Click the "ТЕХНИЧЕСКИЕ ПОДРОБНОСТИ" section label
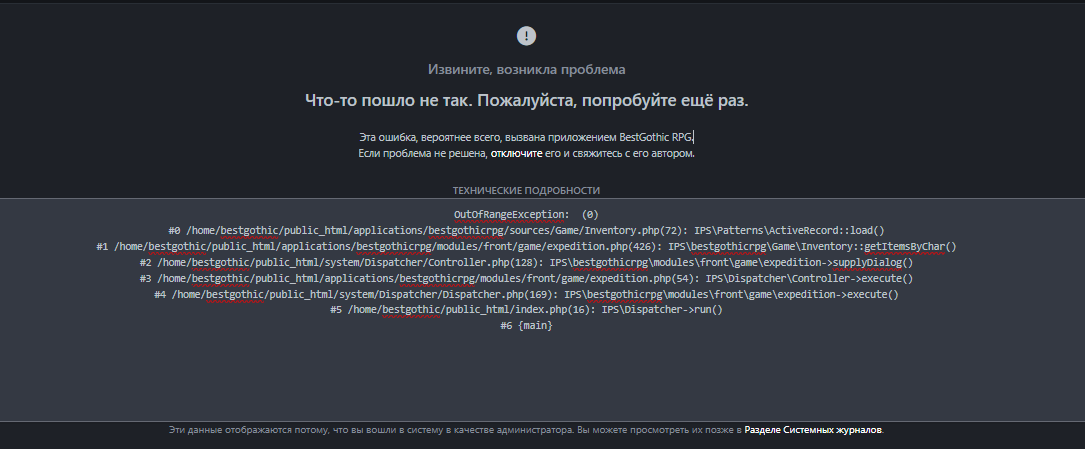Image resolution: width=1085 pixels, height=449 pixels. pos(526,190)
